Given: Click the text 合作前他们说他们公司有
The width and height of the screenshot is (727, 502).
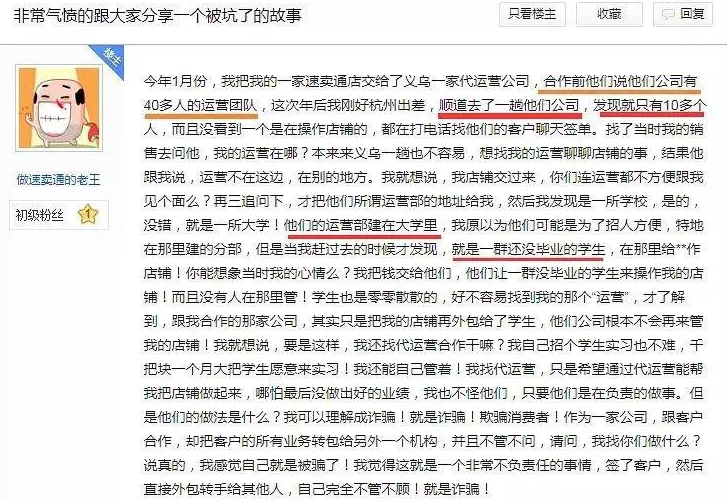Looking at the screenshot, I should [620, 81].
